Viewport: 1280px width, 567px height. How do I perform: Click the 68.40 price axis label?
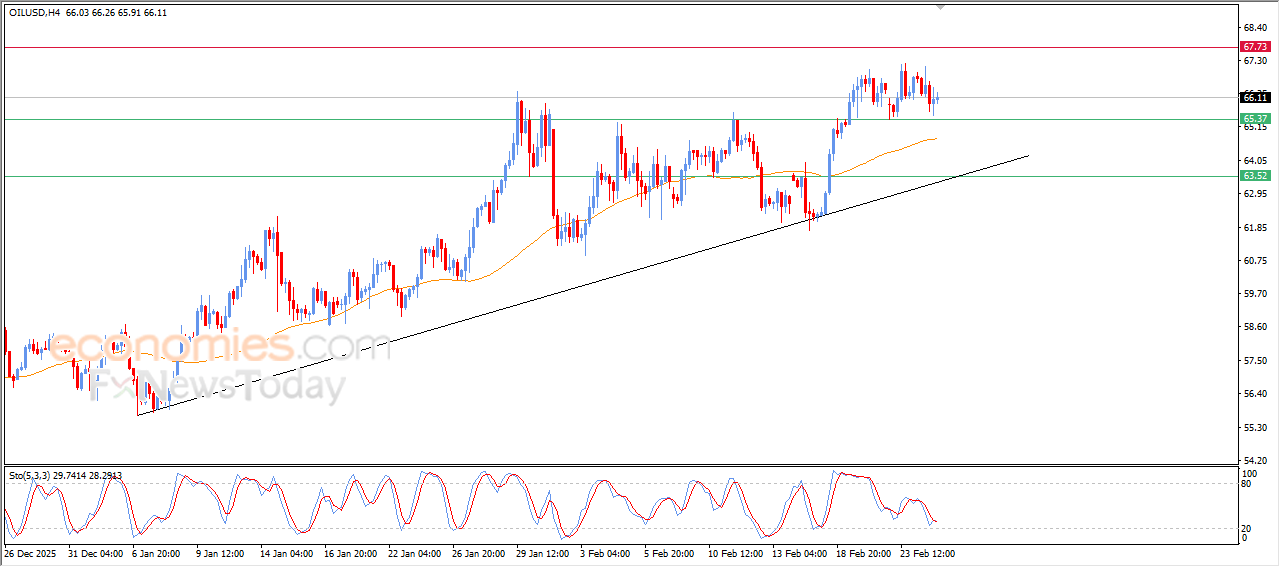1254,28
